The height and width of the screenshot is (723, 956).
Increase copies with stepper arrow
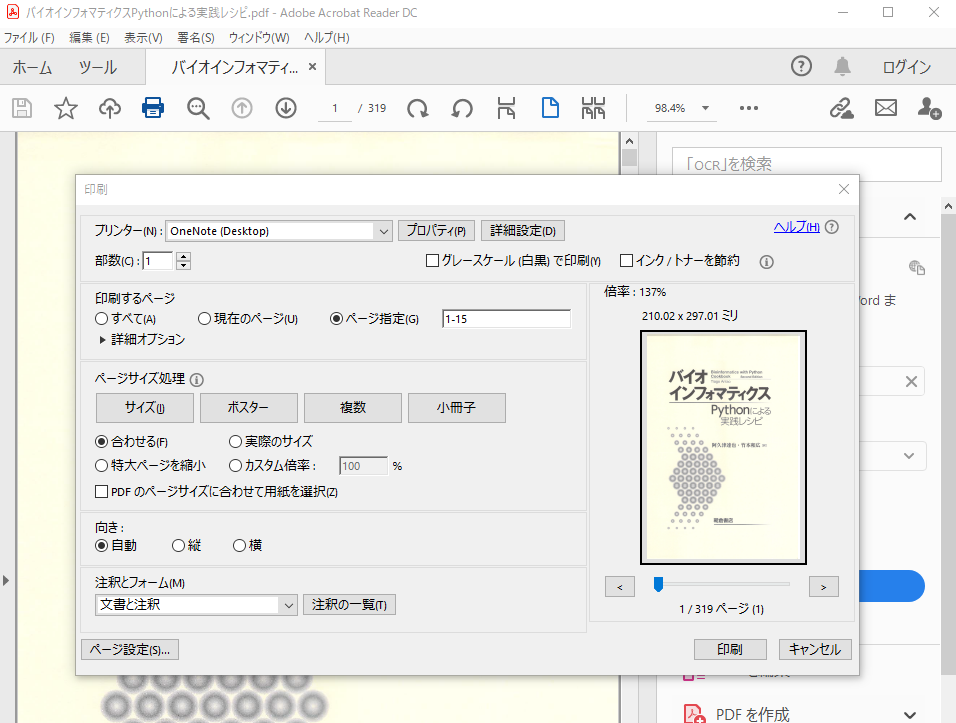[184, 256]
